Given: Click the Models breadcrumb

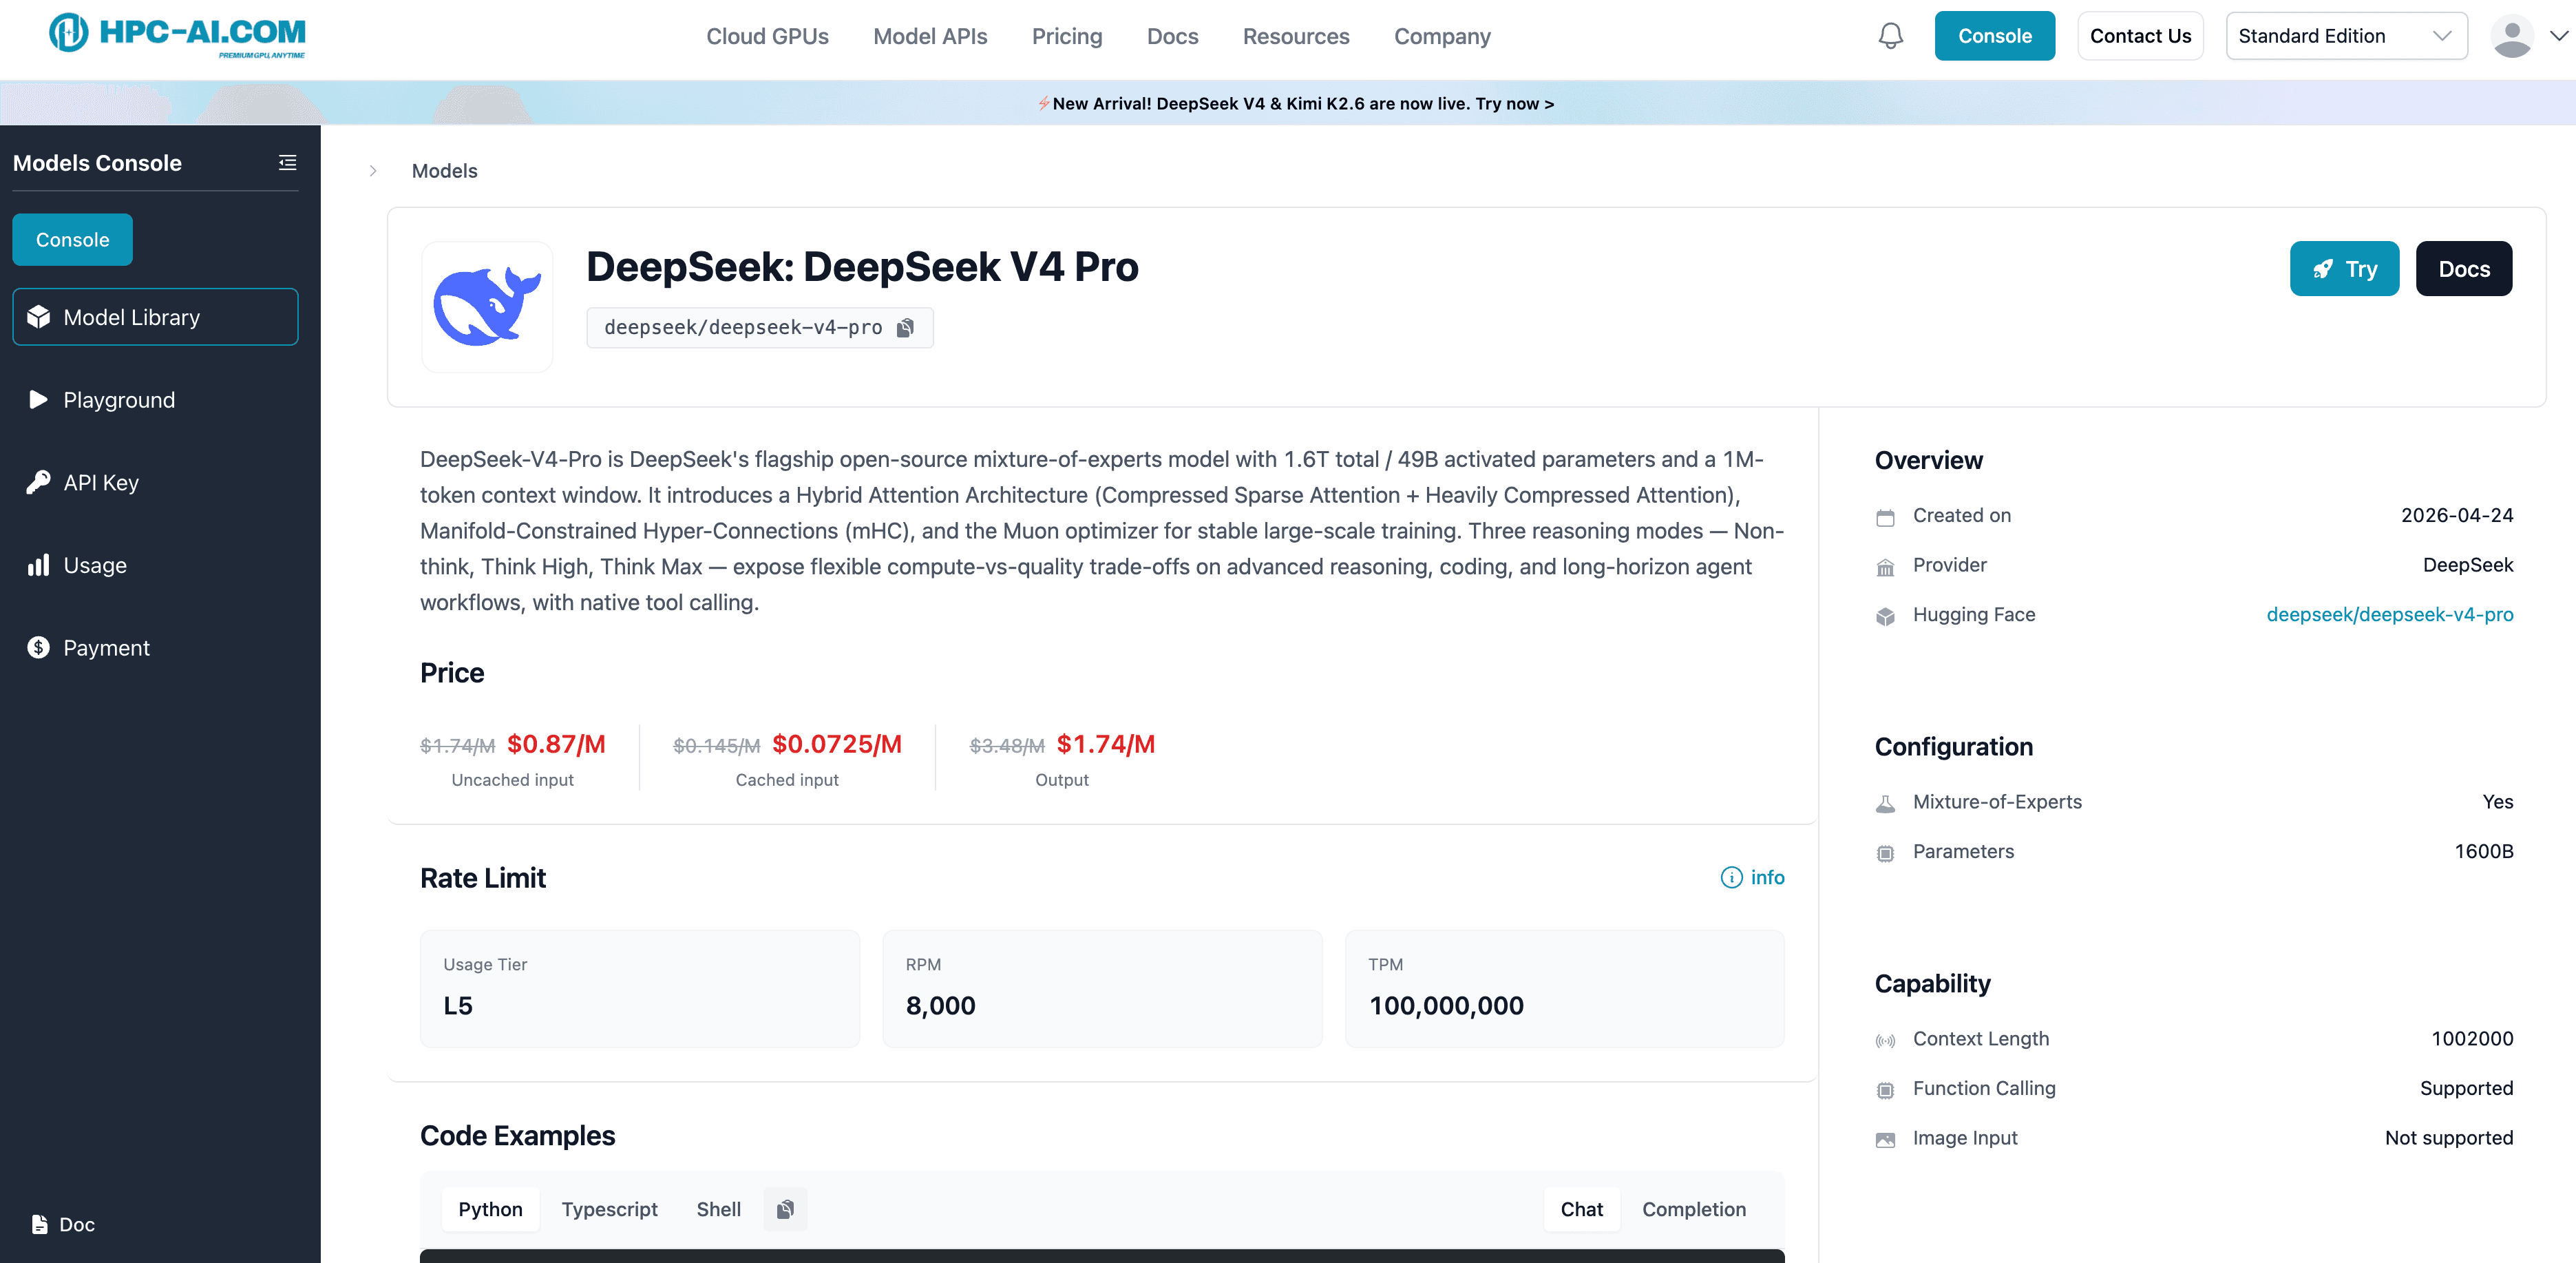Looking at the screenshot, I should tap(444, 171).
